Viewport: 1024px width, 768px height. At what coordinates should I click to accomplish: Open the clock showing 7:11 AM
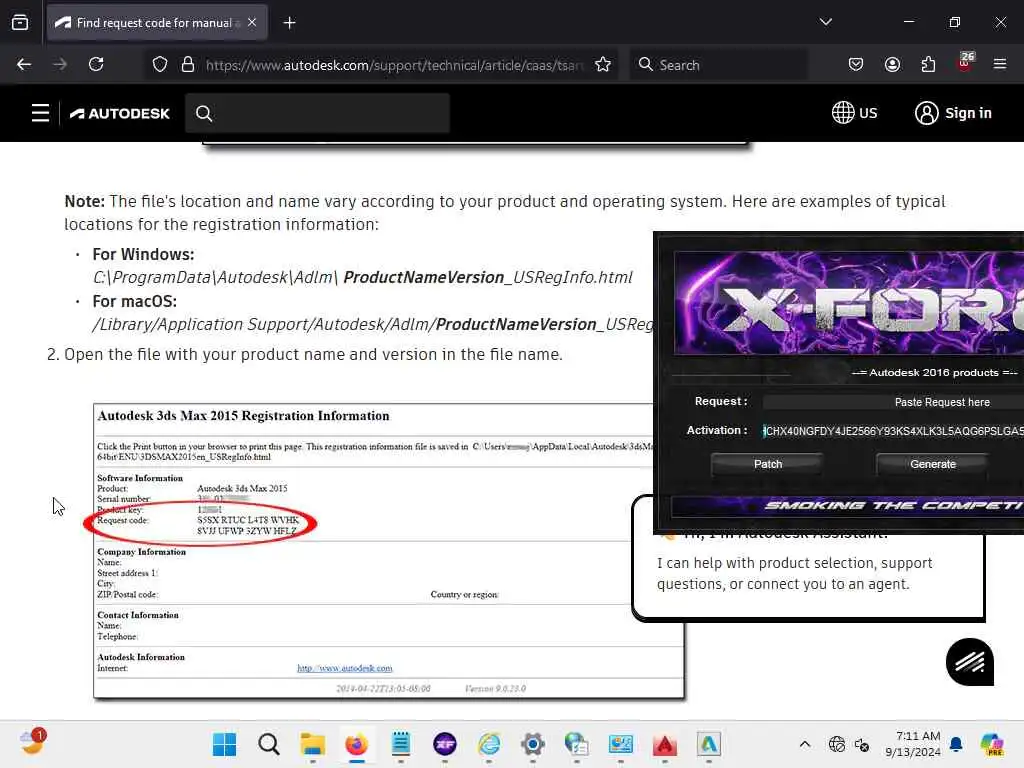click(x=913, y=744)
